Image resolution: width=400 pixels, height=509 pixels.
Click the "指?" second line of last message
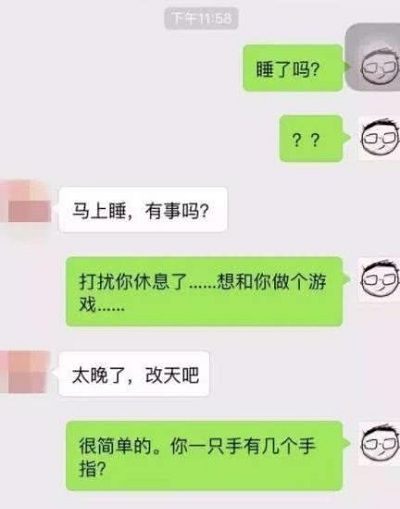pyautogui.click(x=92, y=468)
